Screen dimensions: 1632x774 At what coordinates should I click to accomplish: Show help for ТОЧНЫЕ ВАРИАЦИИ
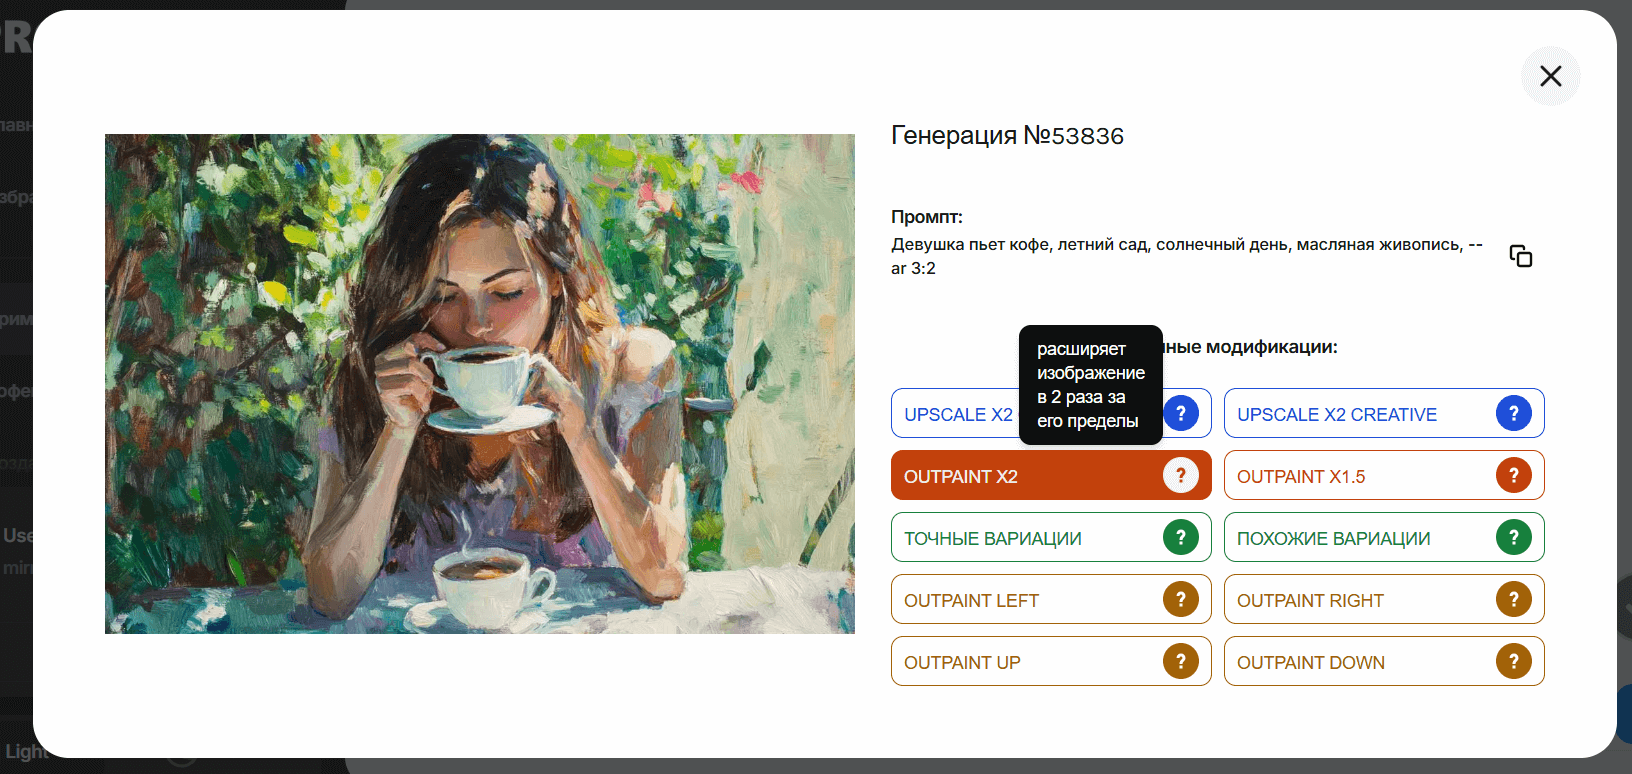click(x=1181, y=537)
